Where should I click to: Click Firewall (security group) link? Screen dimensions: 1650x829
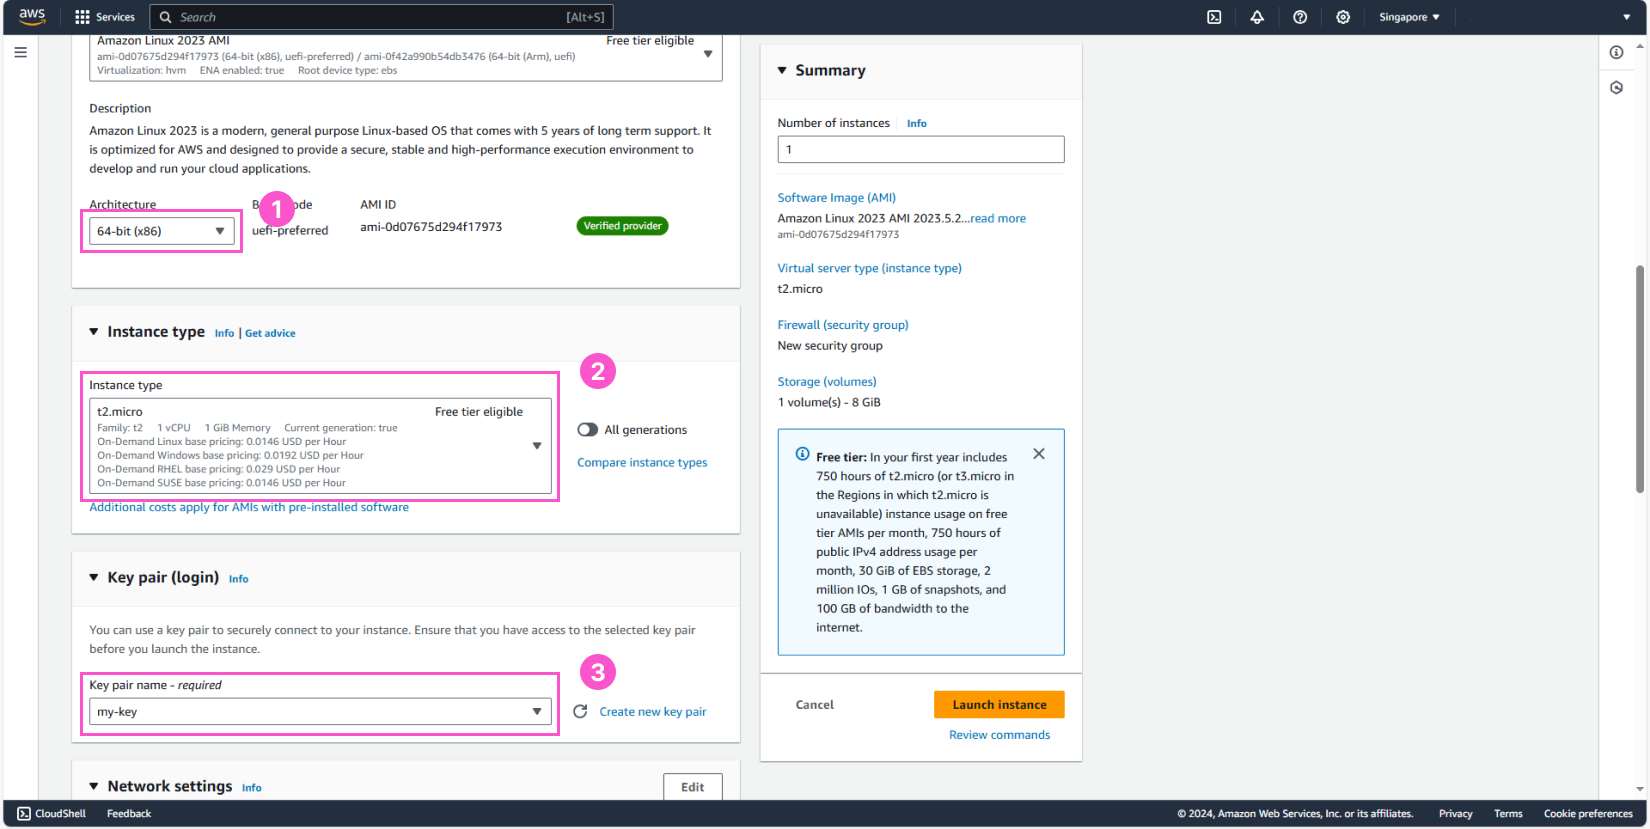pos(843,325)
